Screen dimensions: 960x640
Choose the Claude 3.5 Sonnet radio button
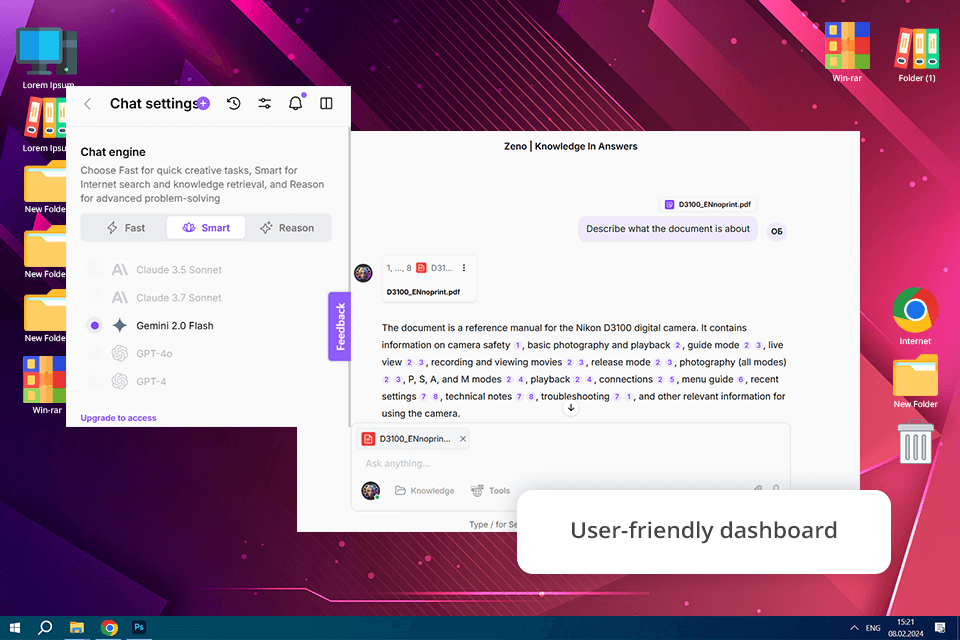pos(94,269)
